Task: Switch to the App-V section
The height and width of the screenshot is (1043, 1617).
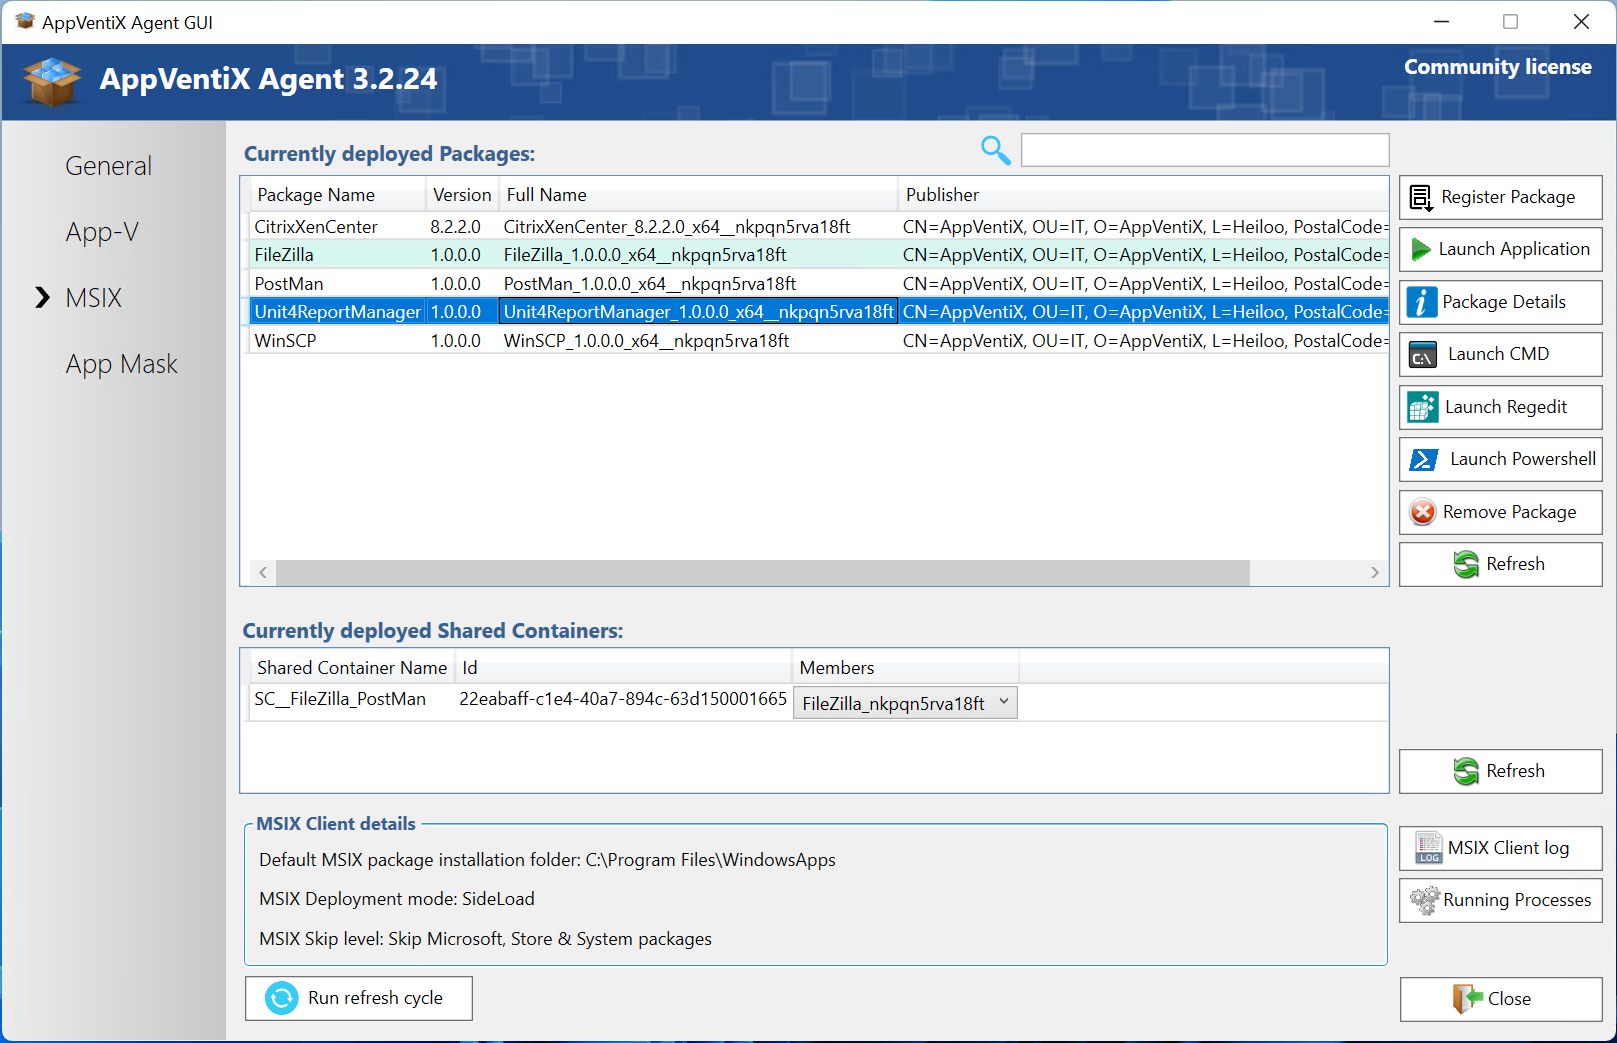Action: (102, 232)
